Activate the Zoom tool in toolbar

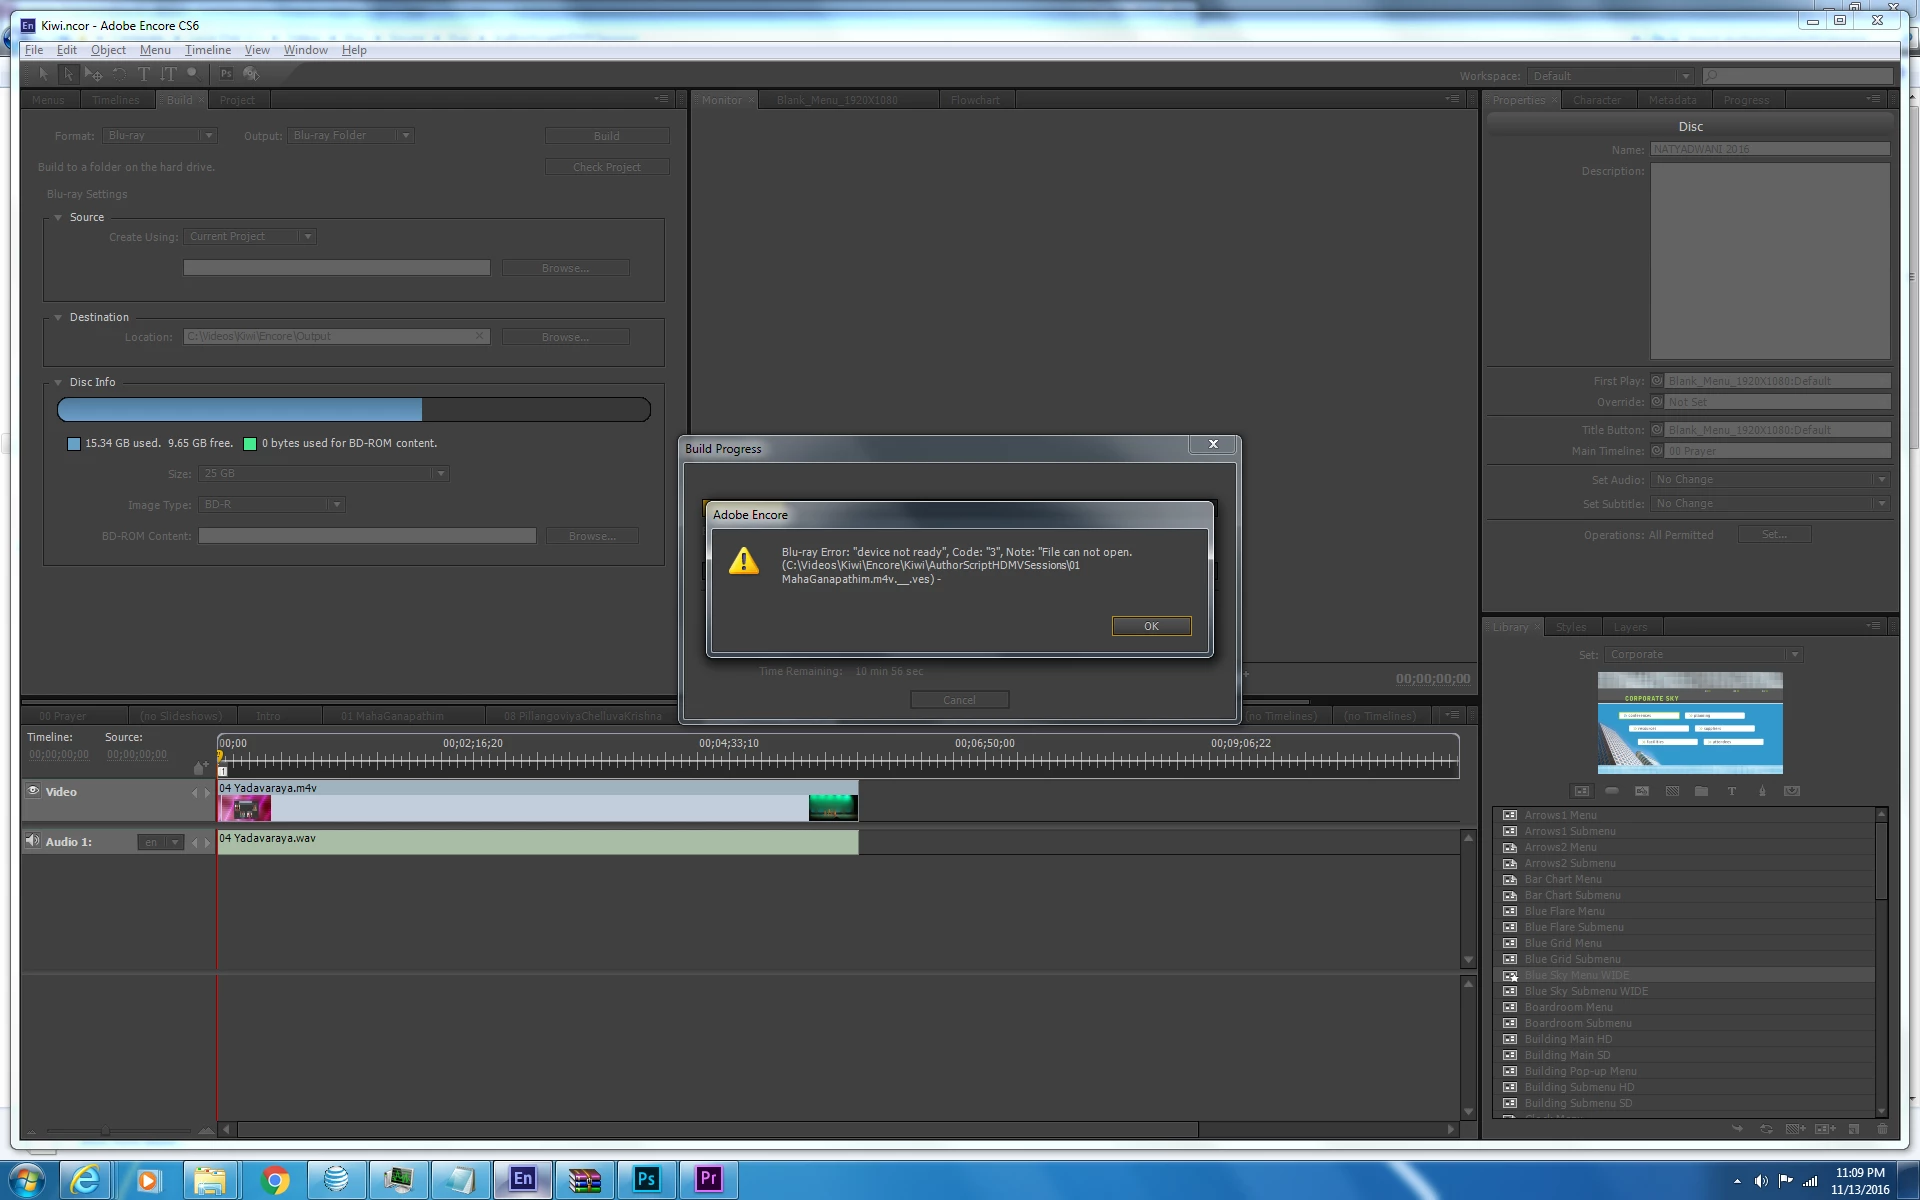point(192,73)
